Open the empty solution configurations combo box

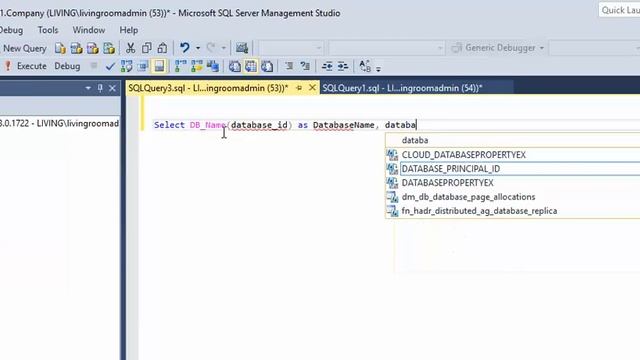[291, 48]
